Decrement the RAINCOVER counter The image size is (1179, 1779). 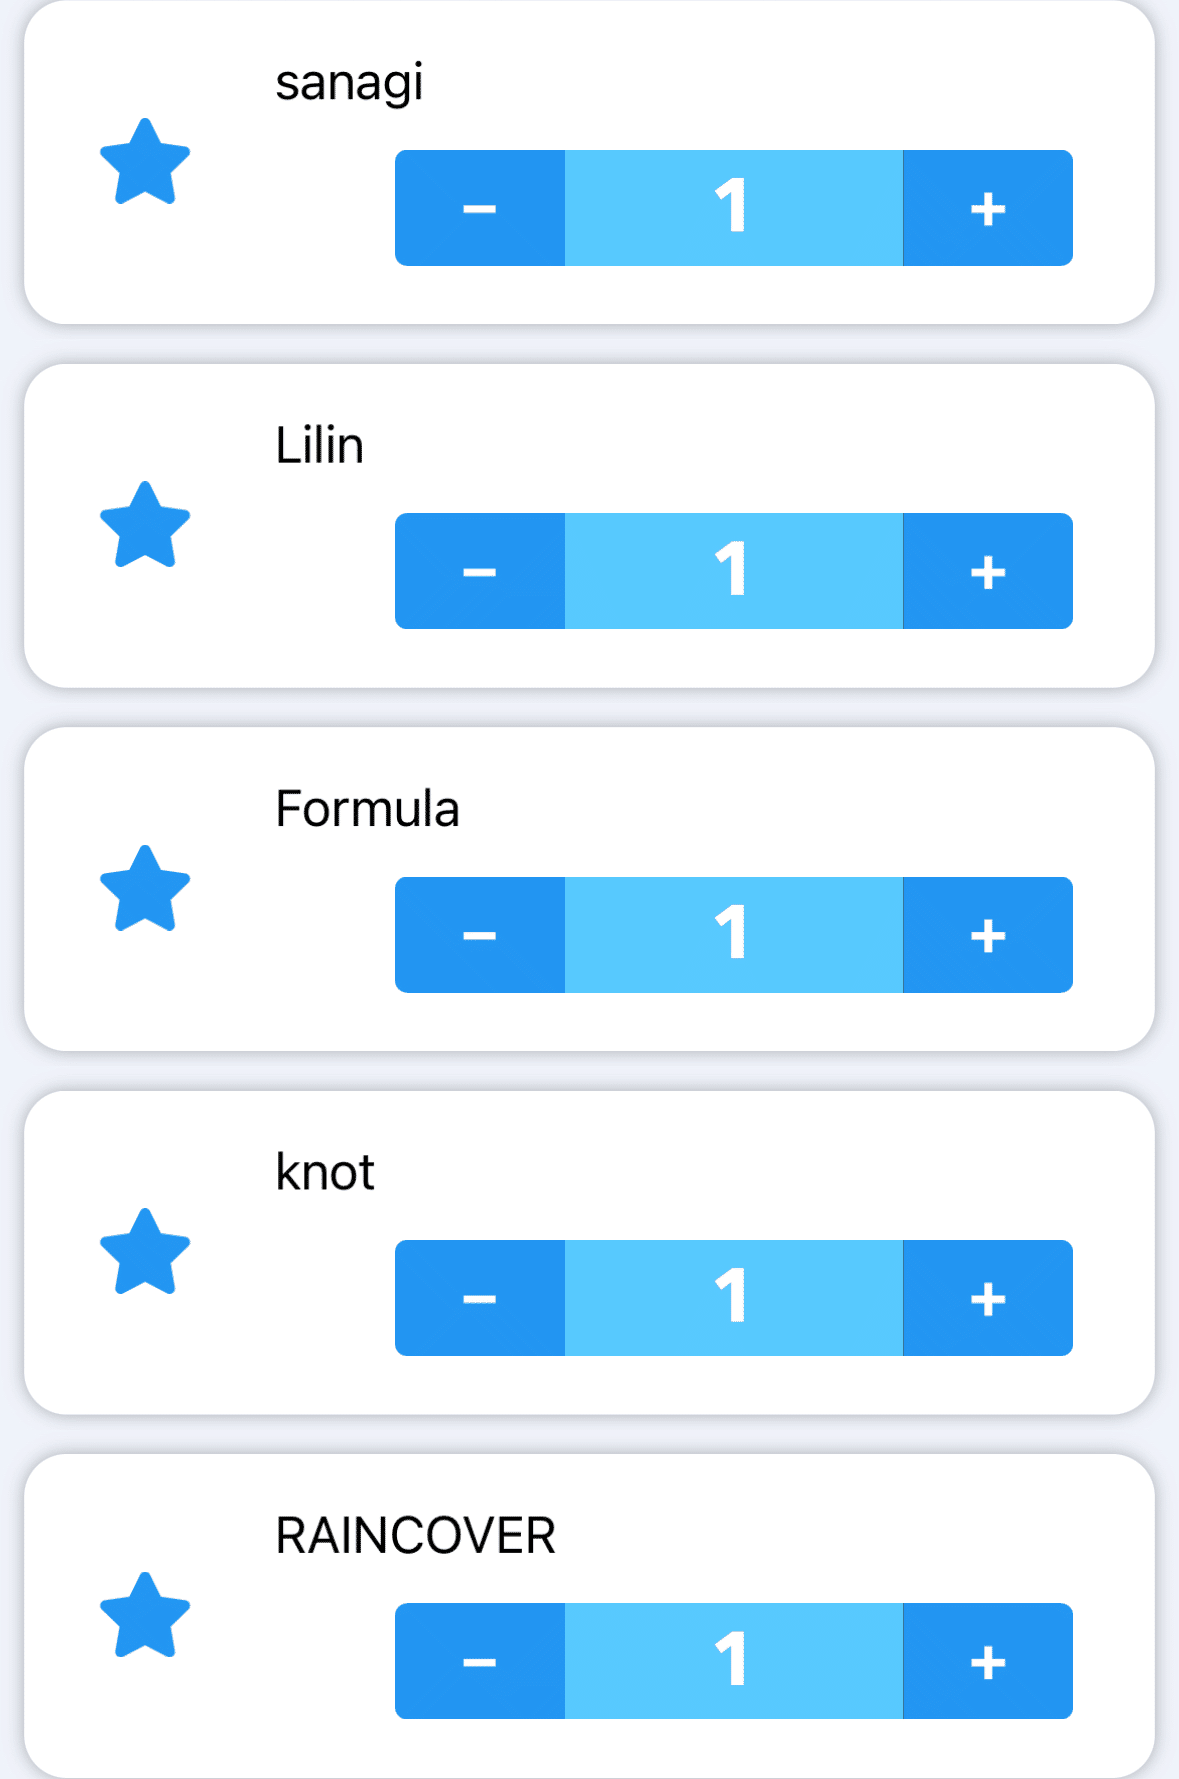coord(480,1661)
